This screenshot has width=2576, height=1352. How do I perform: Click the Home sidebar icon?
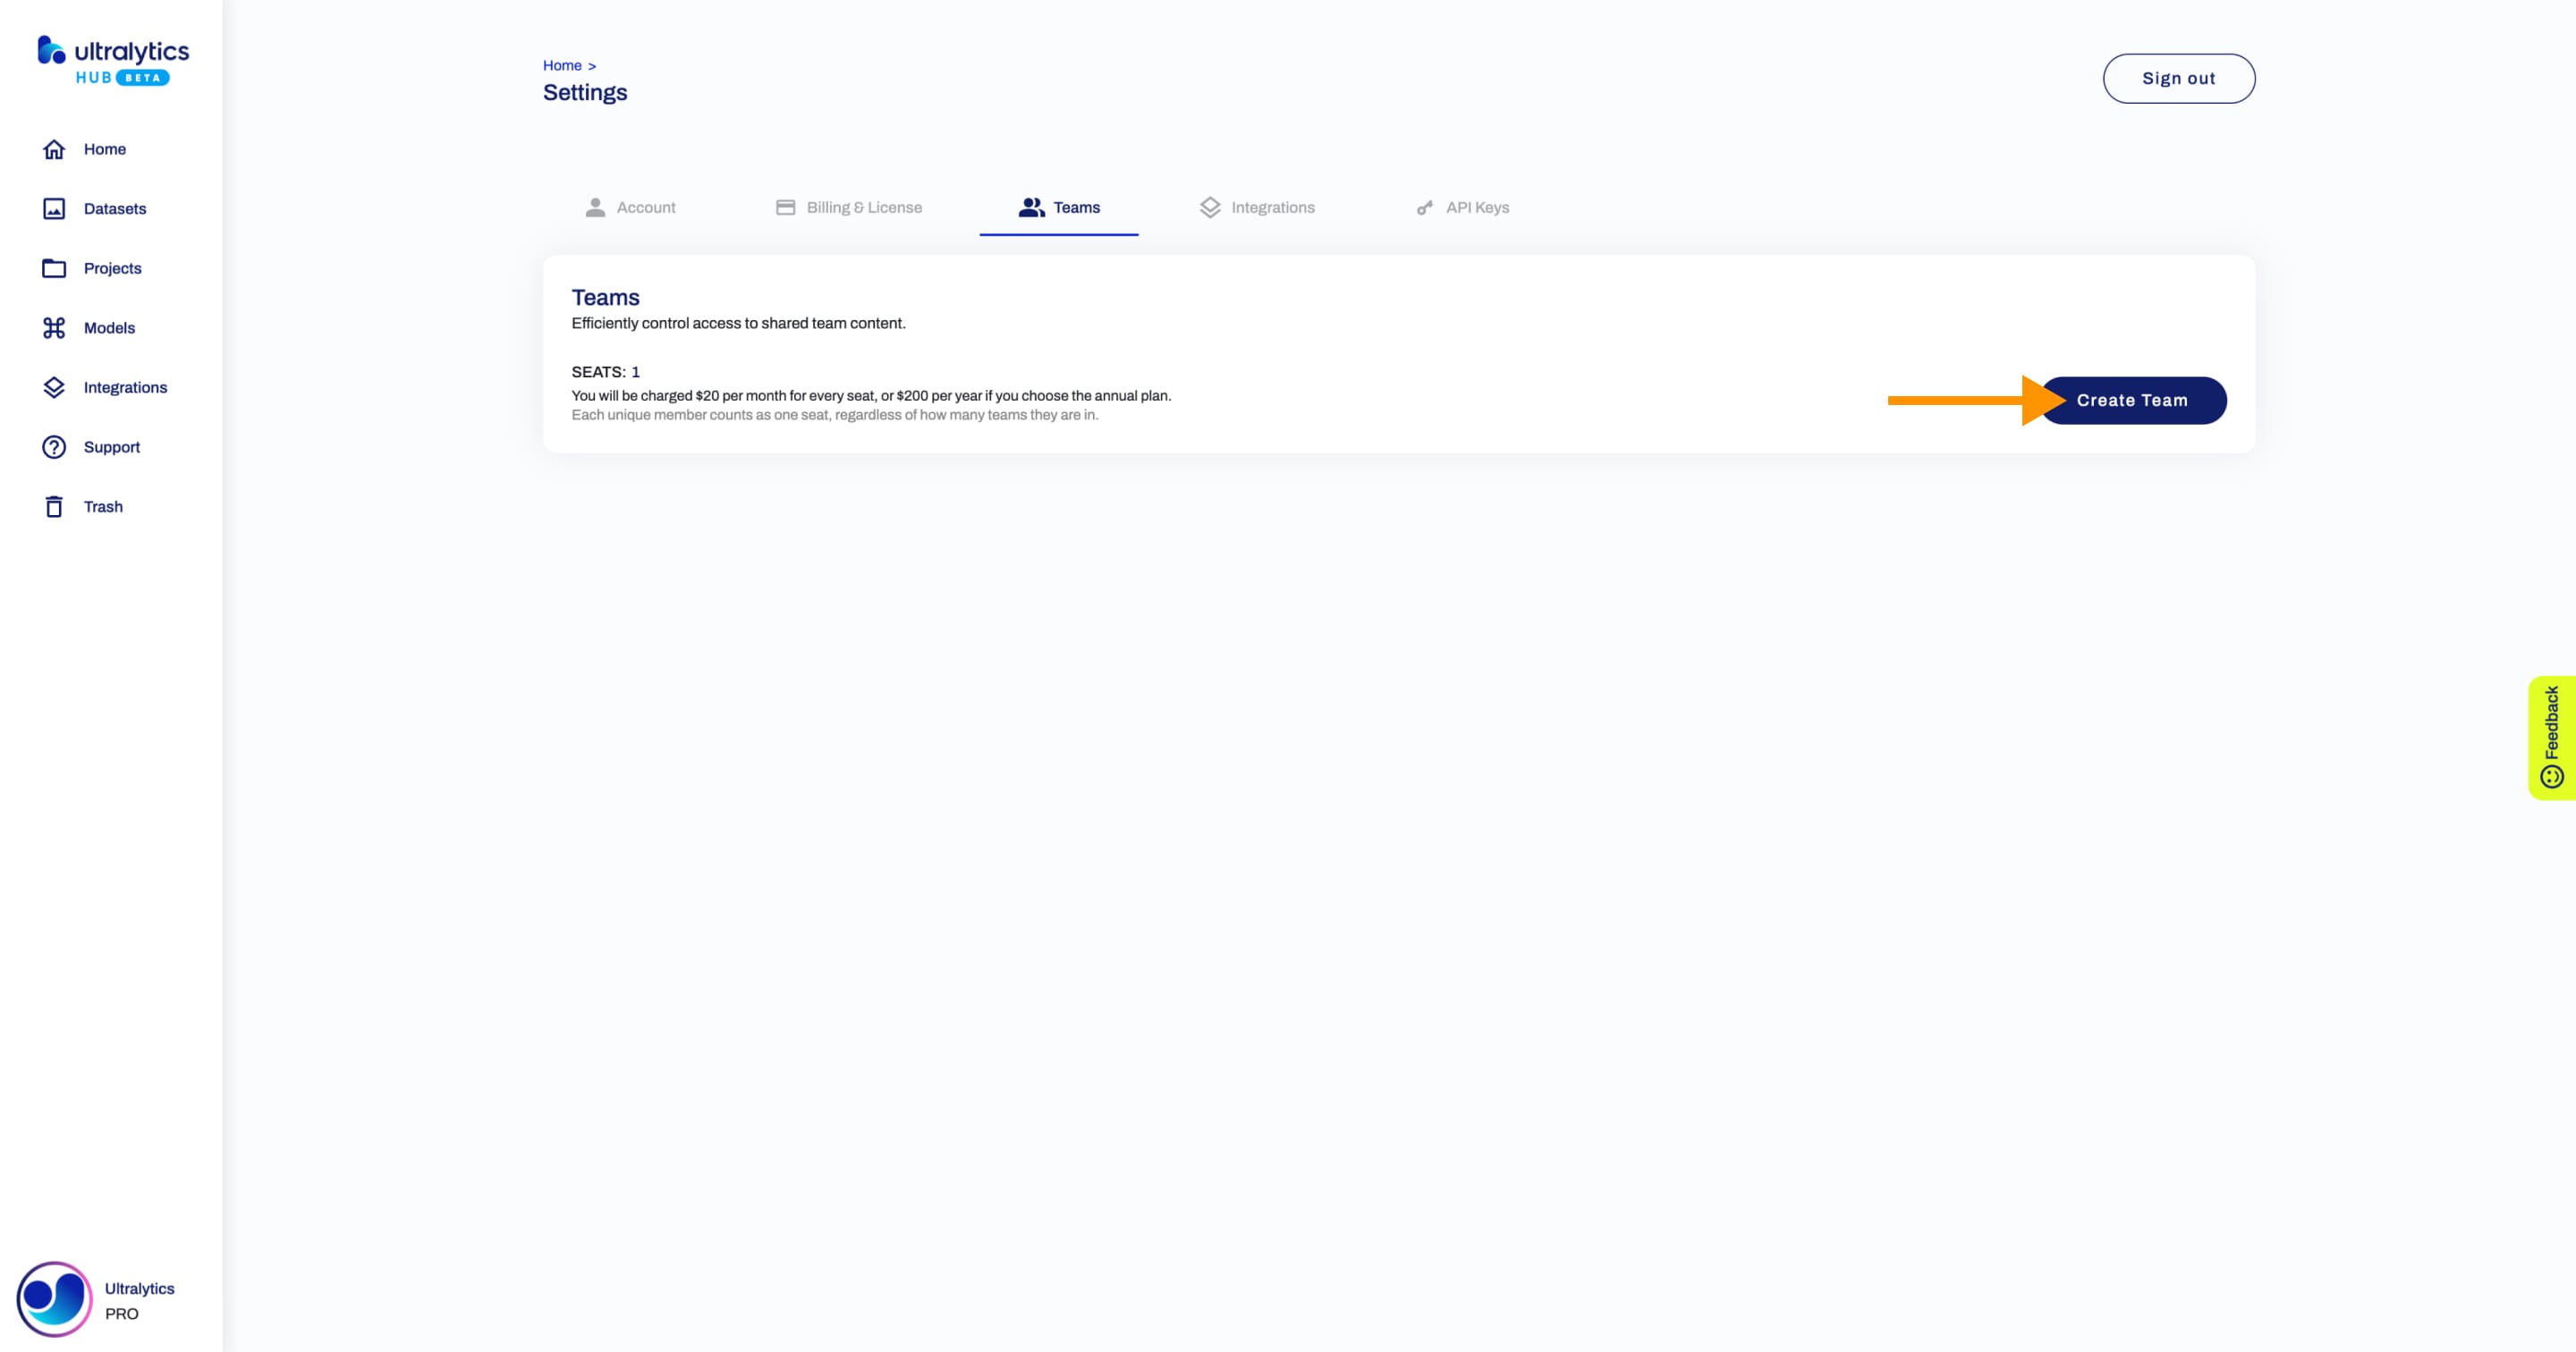tap(53, 150)
